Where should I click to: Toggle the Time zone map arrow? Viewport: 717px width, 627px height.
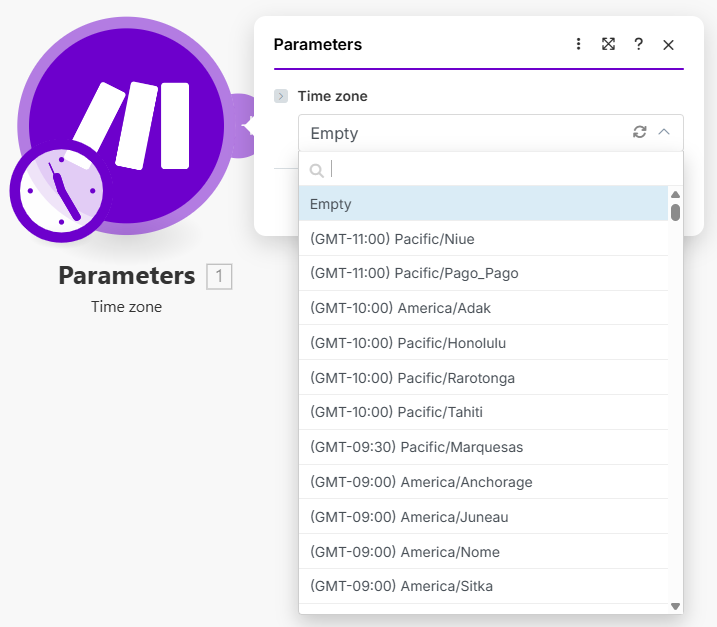[281, 97]
